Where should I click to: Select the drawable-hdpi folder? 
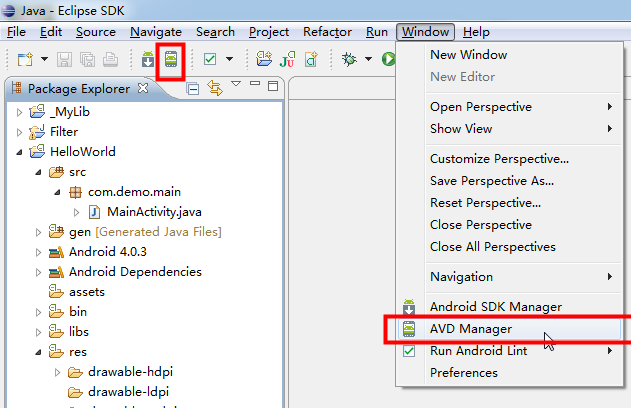130,372
